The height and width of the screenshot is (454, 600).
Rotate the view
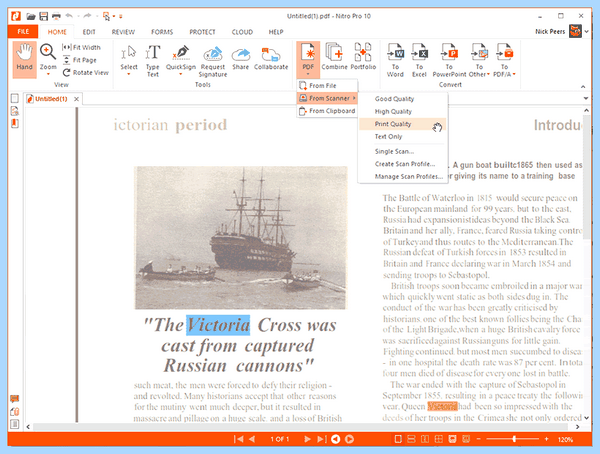(x=85, y=73)
